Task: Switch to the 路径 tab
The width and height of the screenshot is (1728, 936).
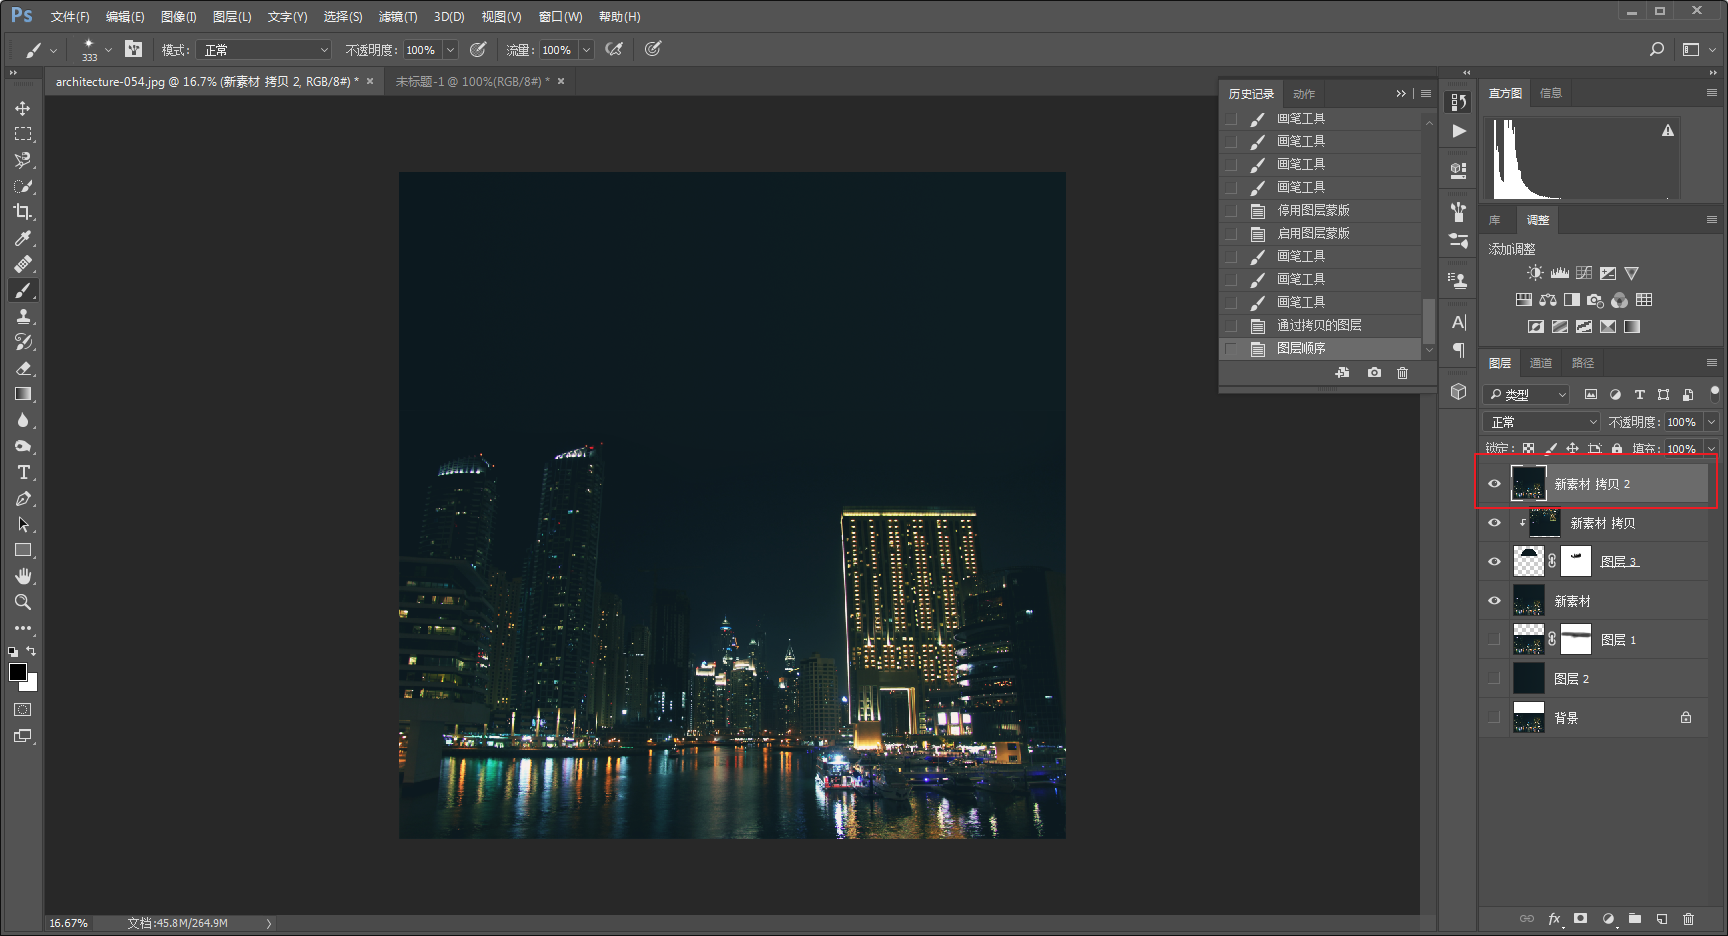Action: [1583, 363]
